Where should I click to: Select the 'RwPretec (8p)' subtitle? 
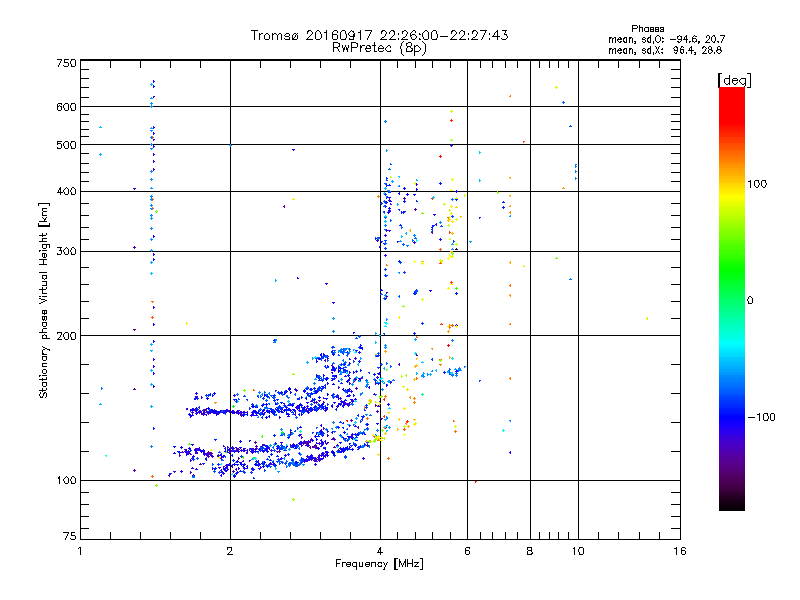[379, 48]
